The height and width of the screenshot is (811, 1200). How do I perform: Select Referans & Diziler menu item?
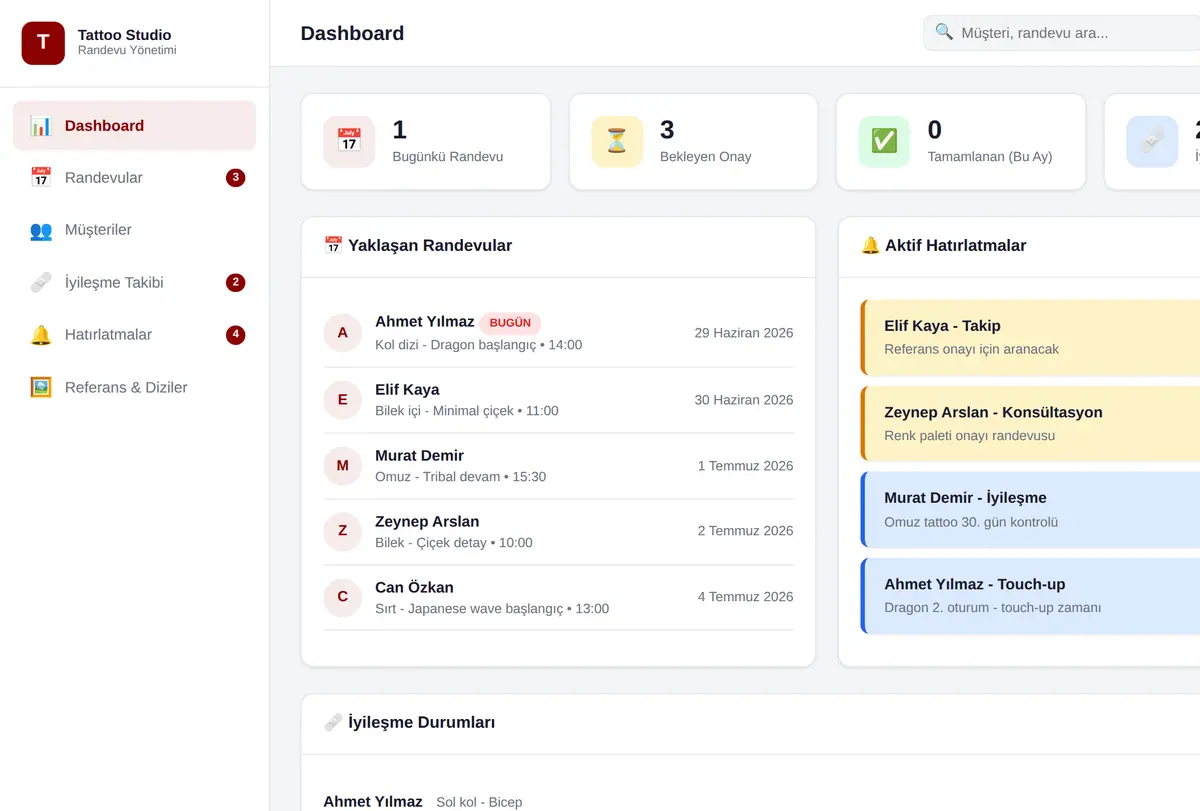[135, 387]
